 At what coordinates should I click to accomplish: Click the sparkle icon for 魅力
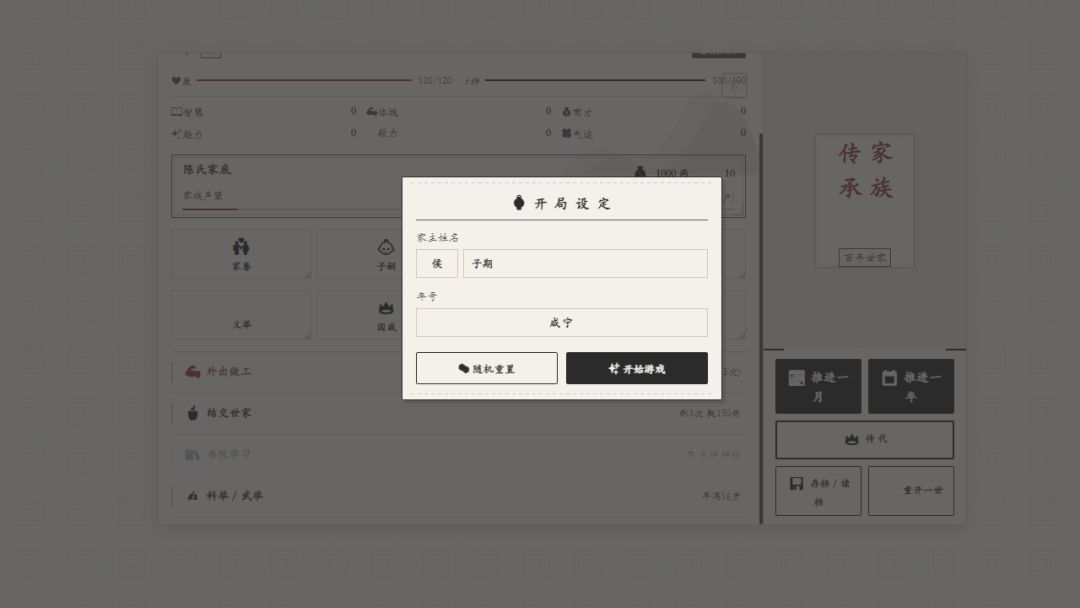tap(176, 134)
